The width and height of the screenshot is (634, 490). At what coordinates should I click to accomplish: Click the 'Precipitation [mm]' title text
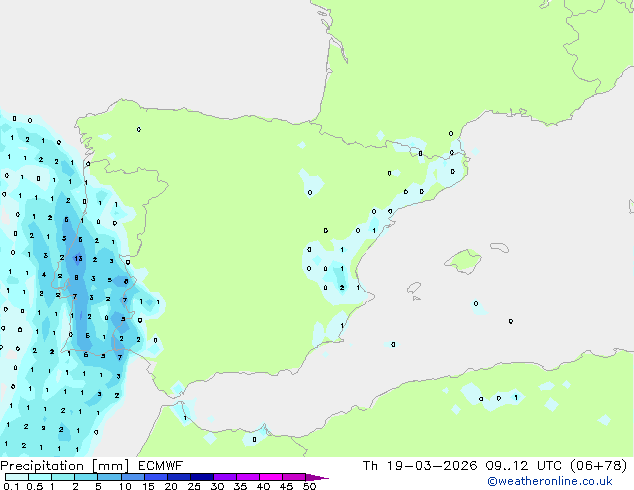(65, 466)
